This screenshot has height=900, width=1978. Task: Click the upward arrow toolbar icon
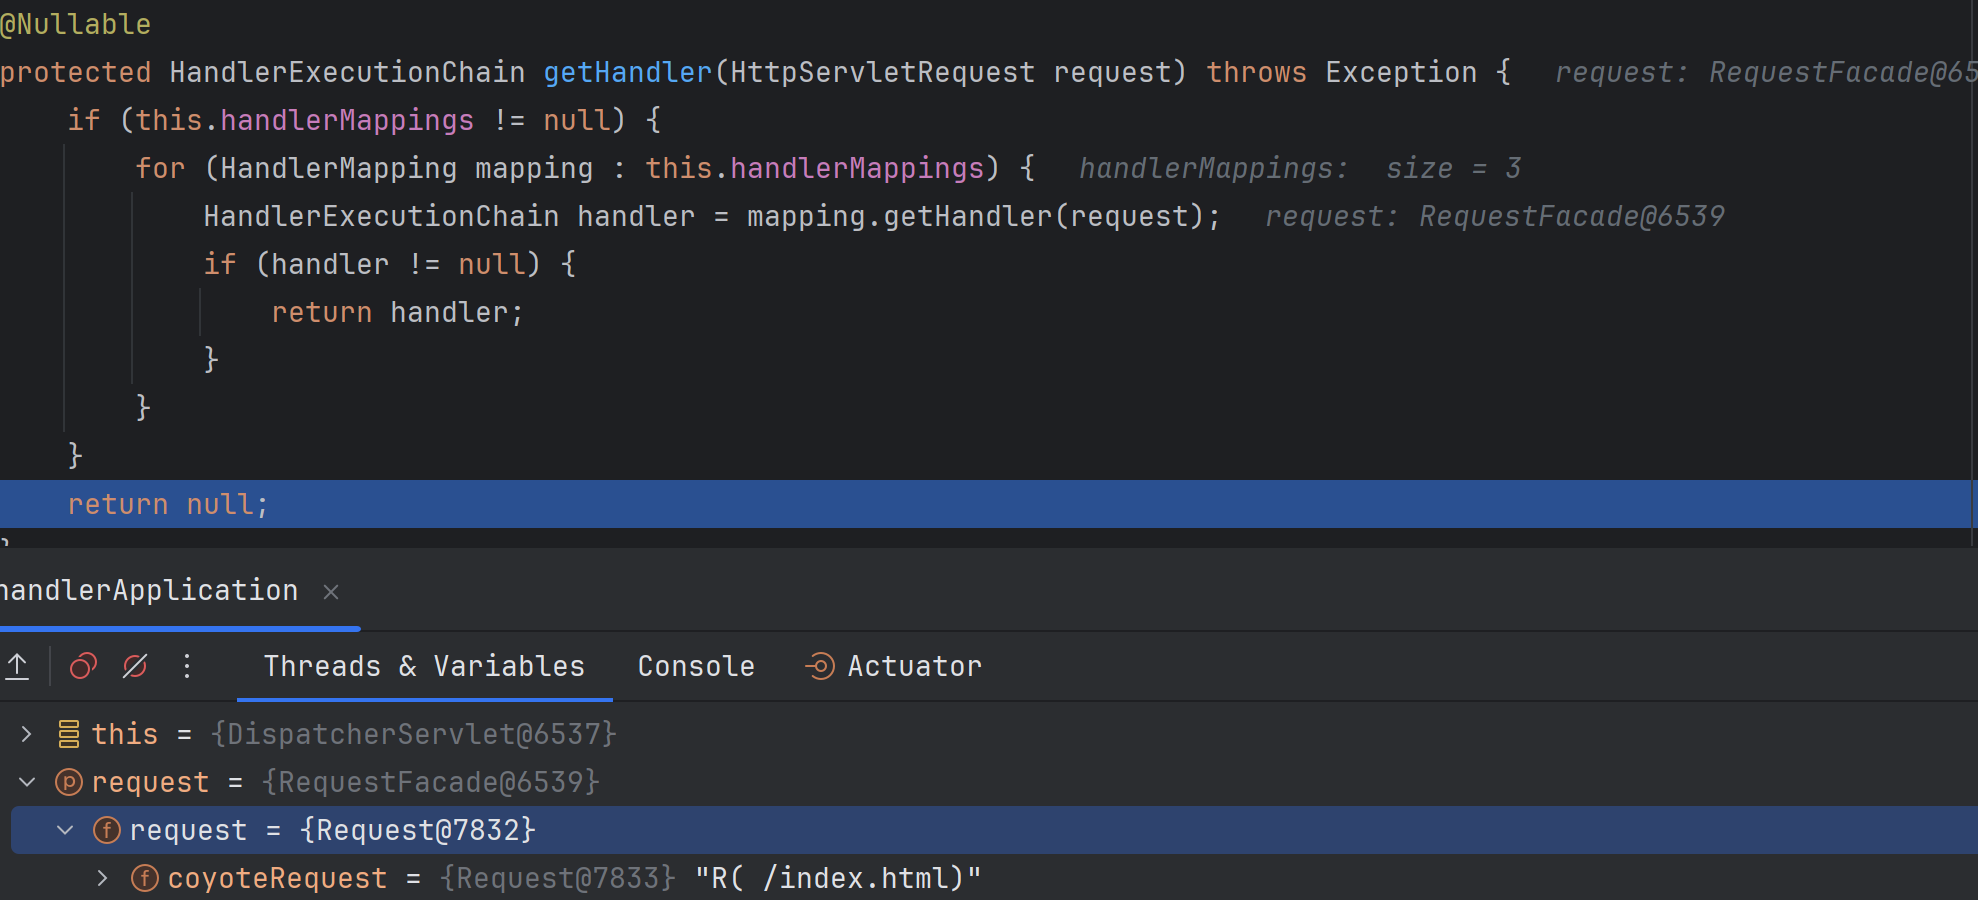click(x=18, y=666)
